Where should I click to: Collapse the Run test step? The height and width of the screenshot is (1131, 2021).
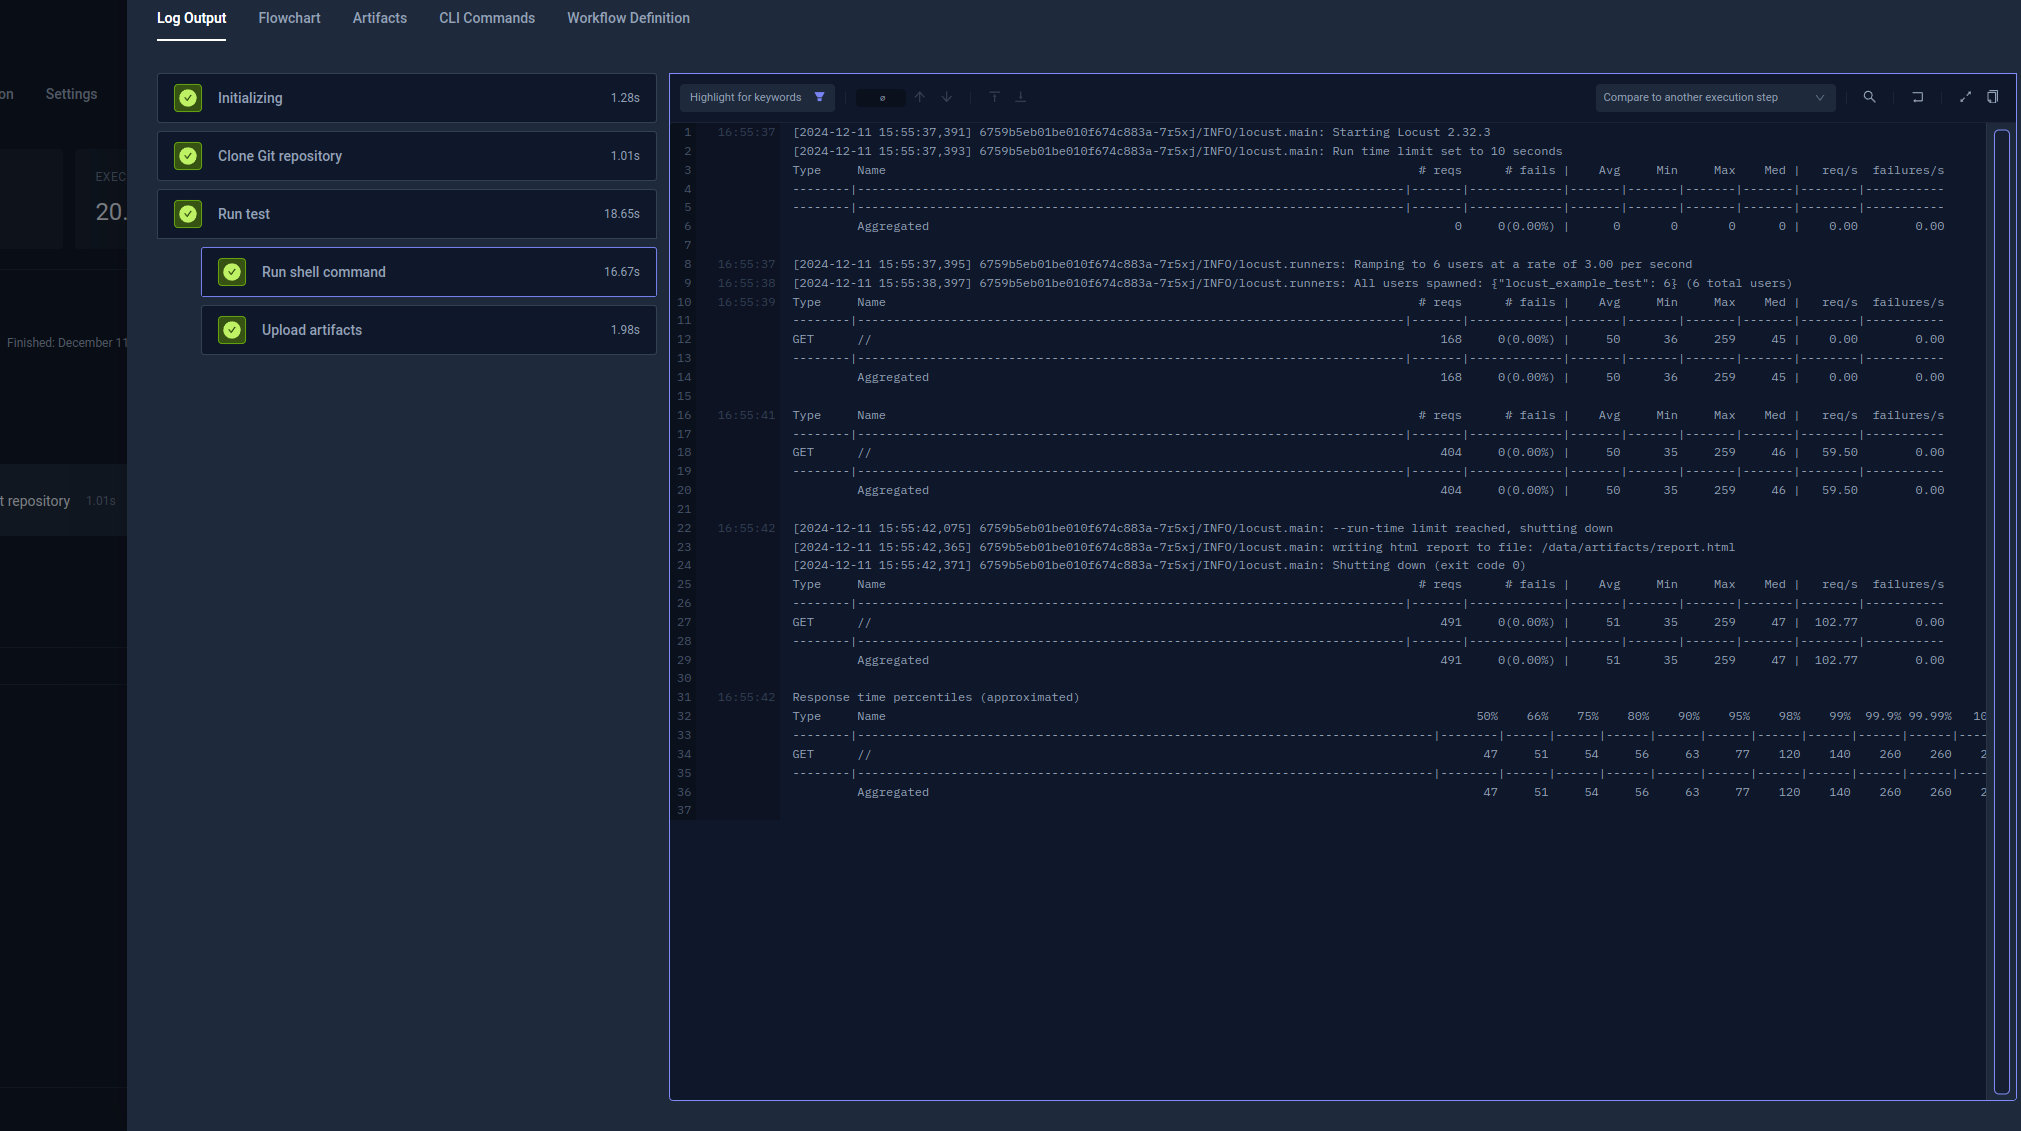pyautogui.click(x=405, y=213)
